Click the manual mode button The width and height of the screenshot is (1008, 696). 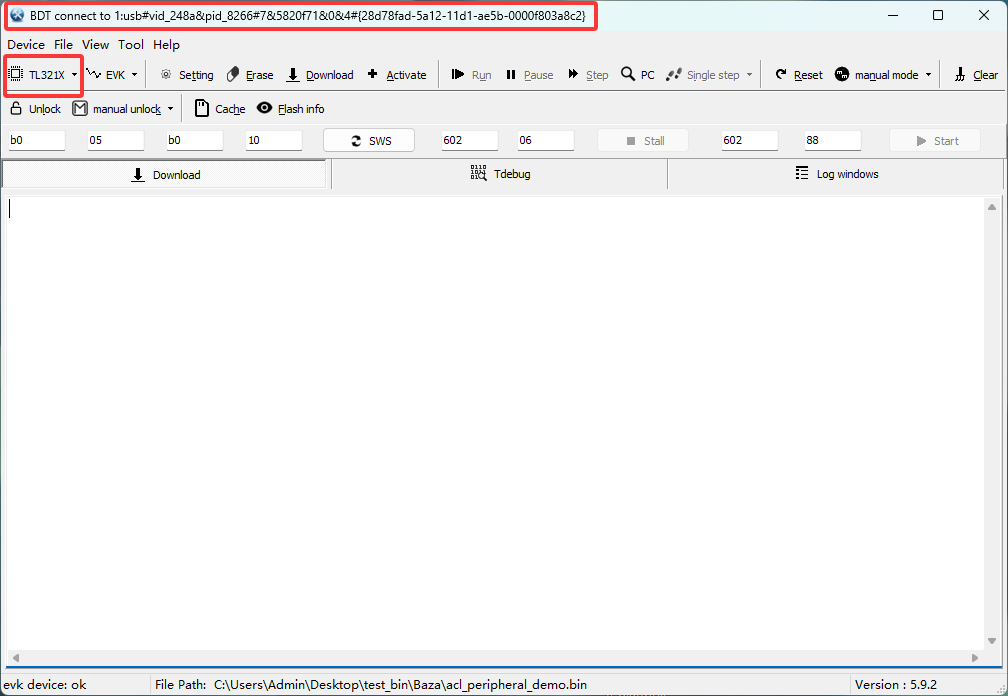pyautogui.click(x=877, y=75)
